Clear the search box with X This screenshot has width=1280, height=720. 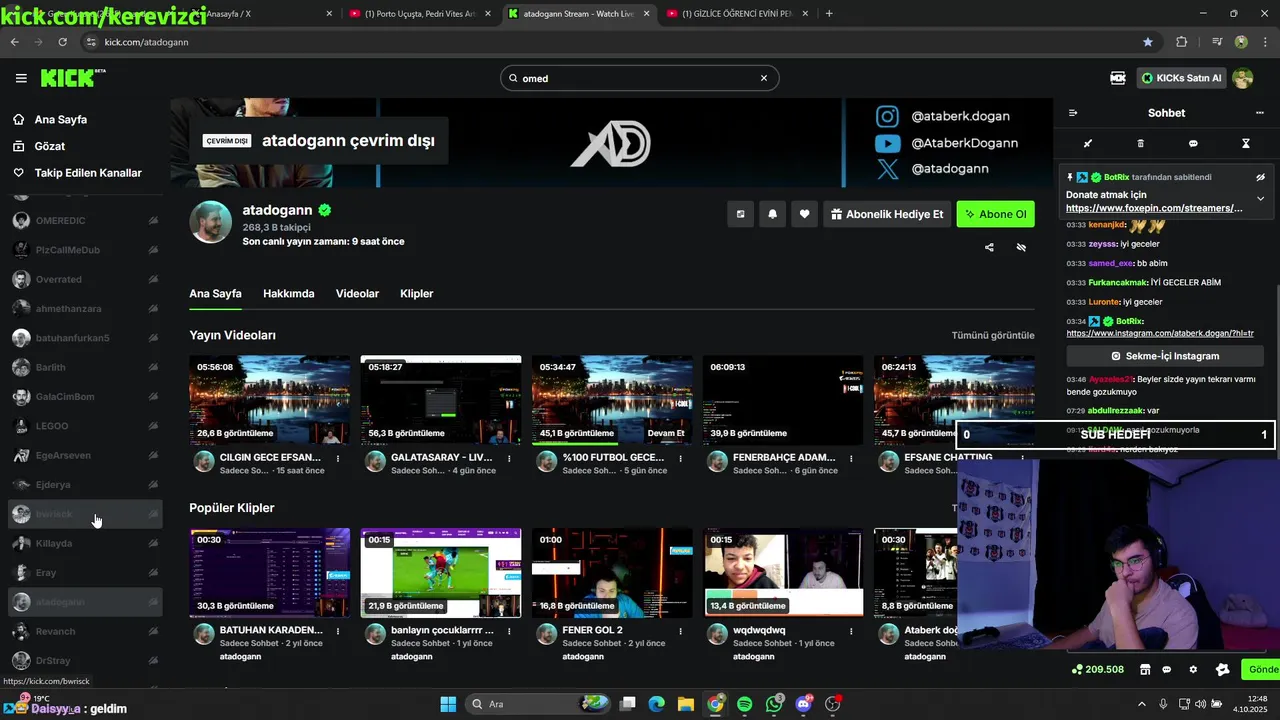764,78
